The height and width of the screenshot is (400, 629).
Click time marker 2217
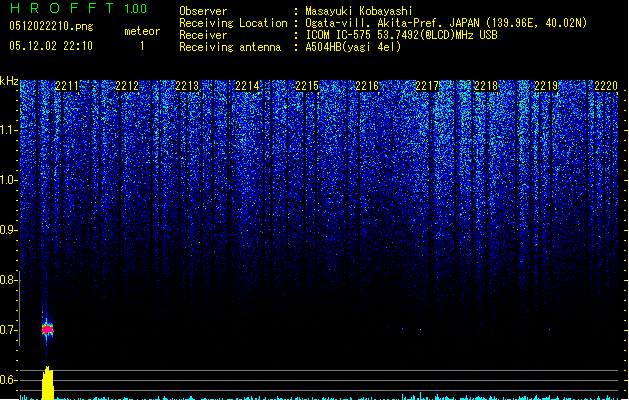427,86
